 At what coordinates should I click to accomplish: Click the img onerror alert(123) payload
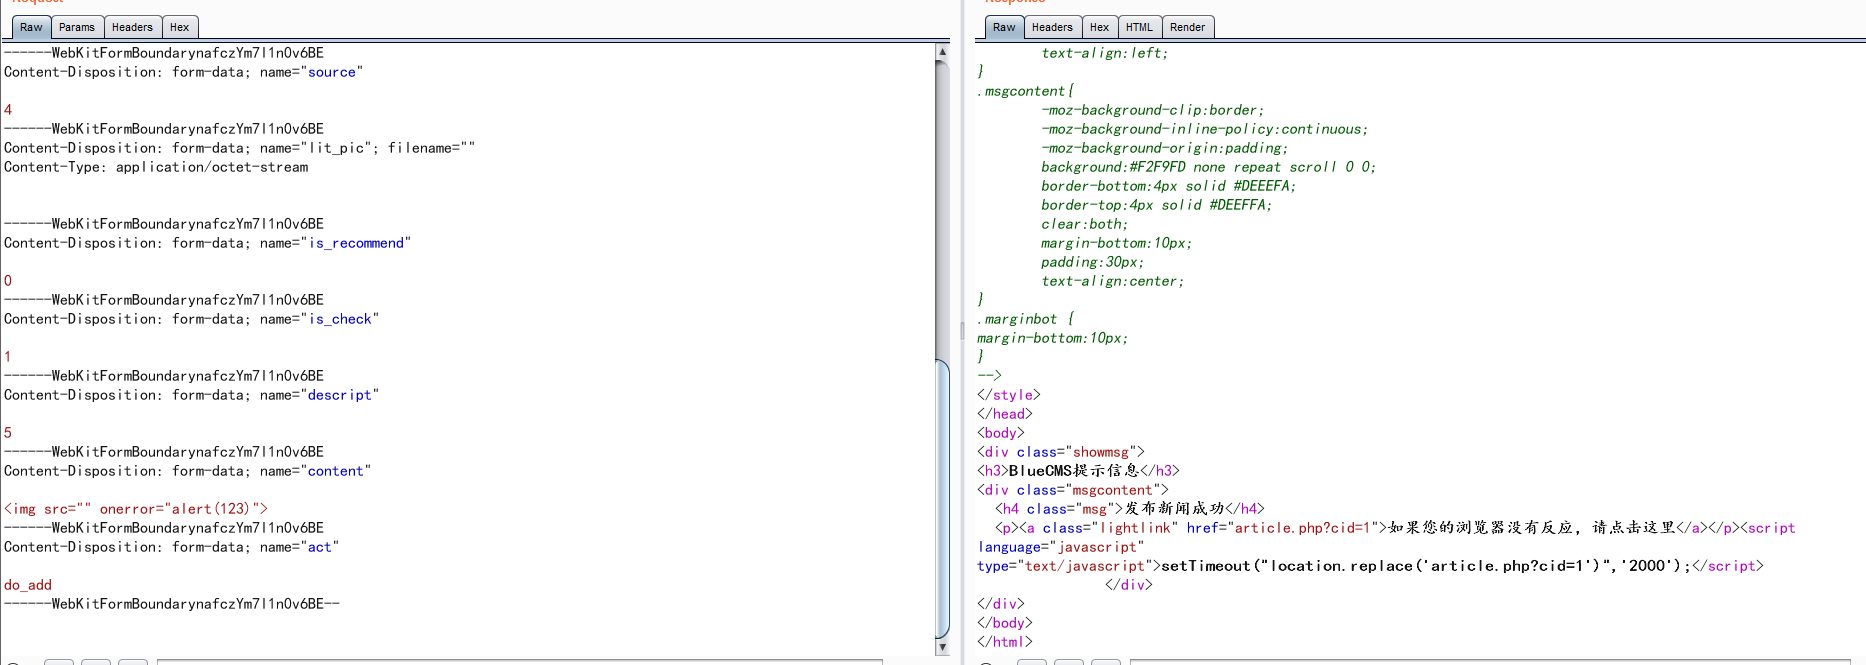136,509
